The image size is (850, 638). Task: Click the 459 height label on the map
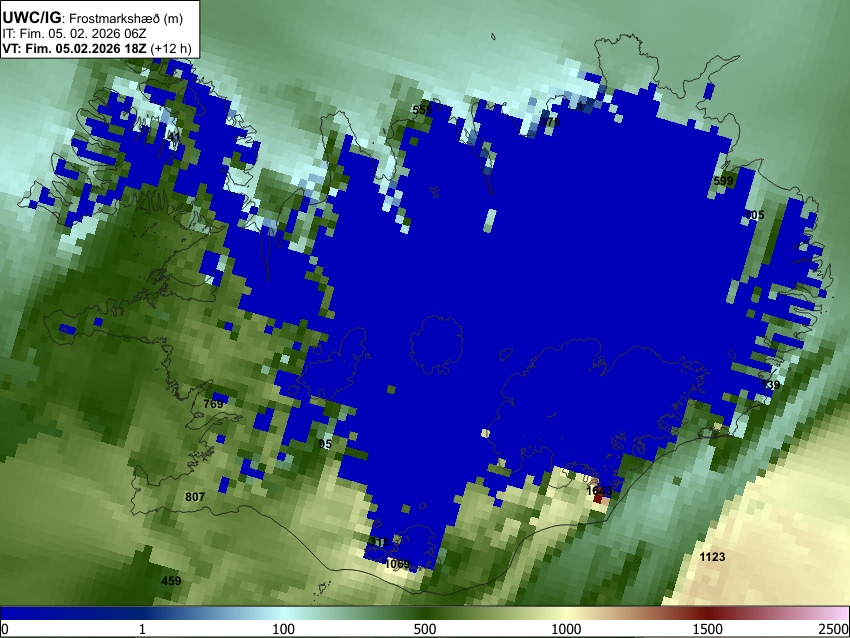click(x=171, y=581)
